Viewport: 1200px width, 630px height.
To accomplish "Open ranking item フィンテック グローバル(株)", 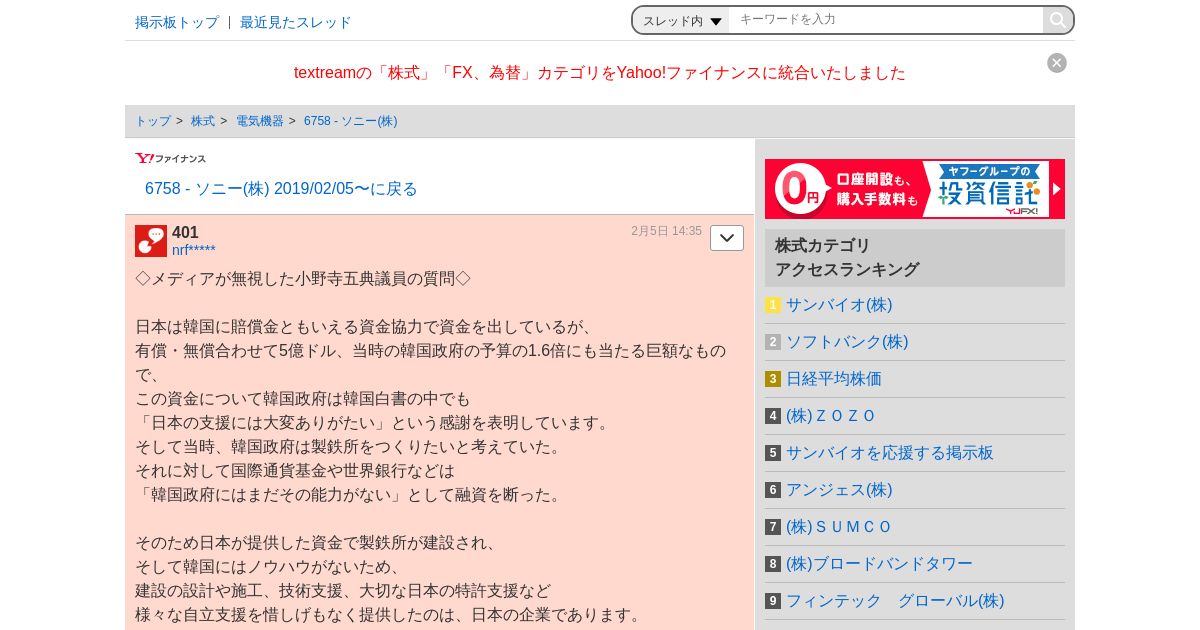I will pyautogui.click(x=895, y=601).
